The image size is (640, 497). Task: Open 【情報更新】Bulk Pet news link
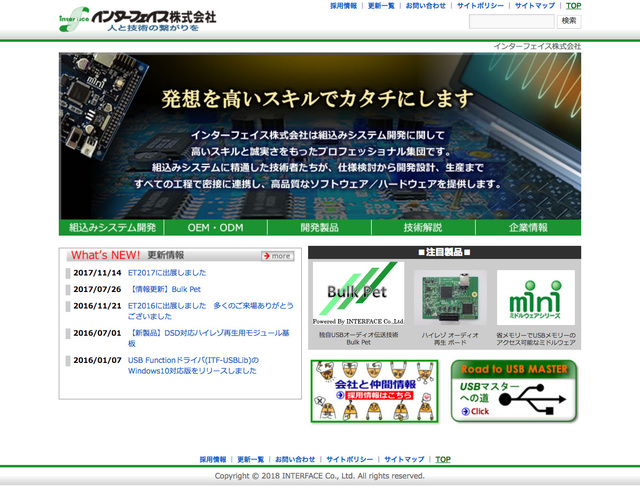tap(164, 289)
